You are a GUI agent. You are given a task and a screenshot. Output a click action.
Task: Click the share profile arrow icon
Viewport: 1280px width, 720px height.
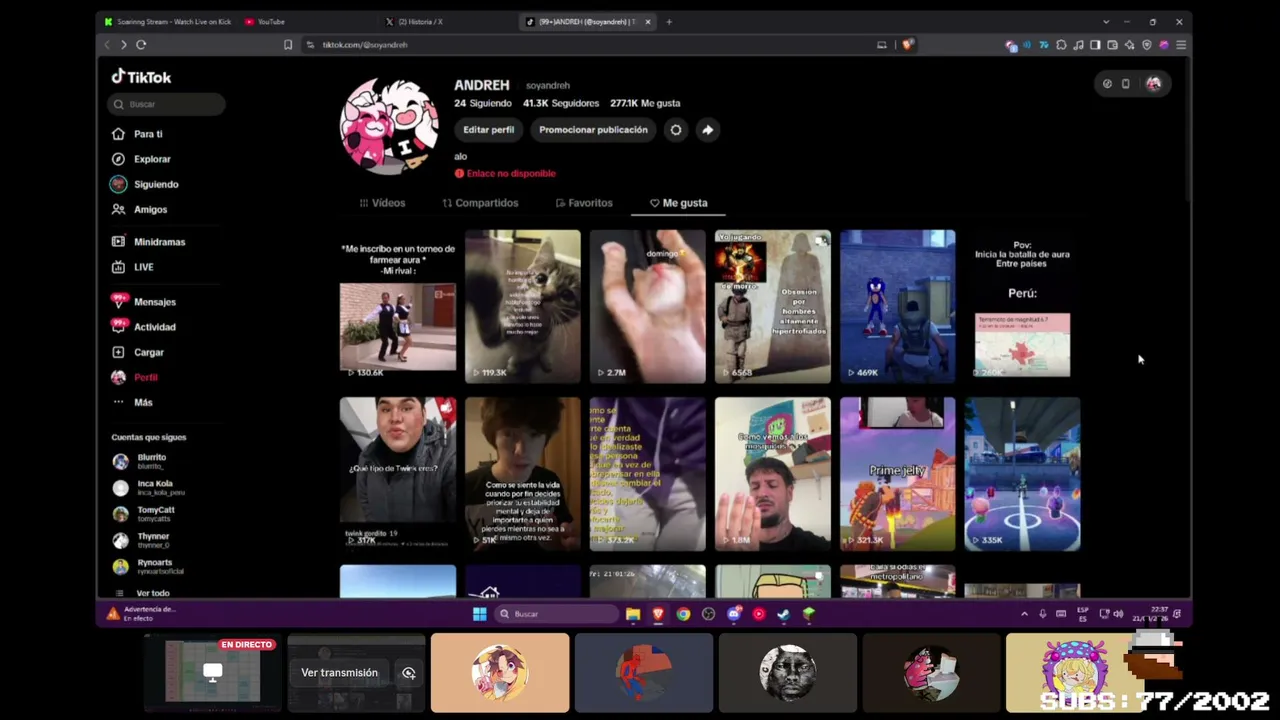pos(707,130)
